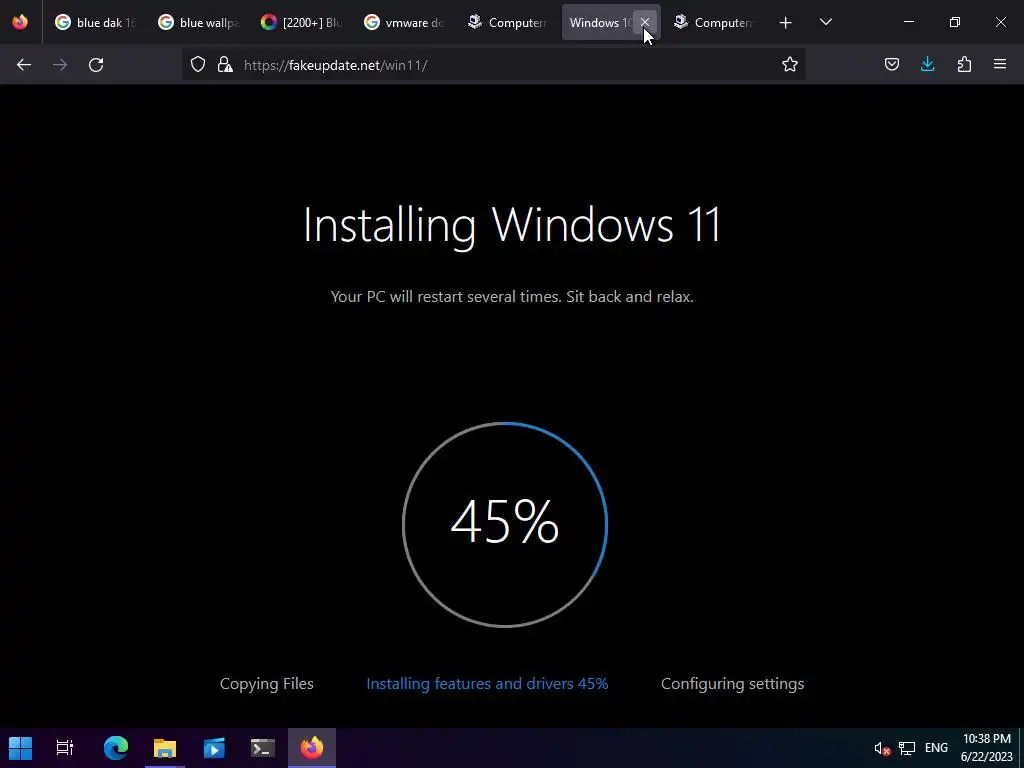Open the network tray icon

(x=906, y=748)
